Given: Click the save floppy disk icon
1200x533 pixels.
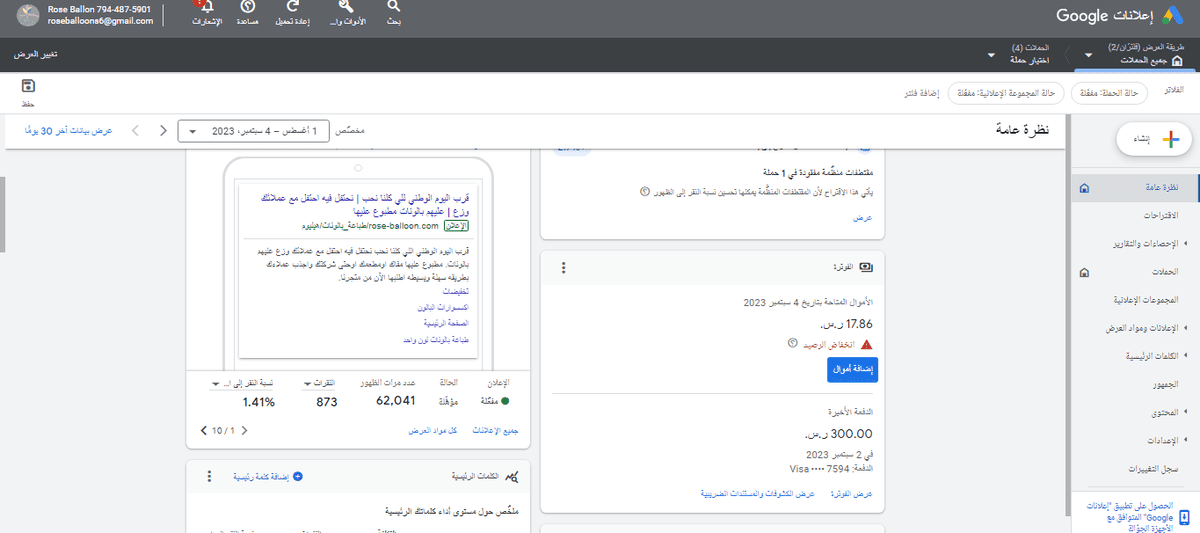Looking at the screenshot, I should pos(27,86).
